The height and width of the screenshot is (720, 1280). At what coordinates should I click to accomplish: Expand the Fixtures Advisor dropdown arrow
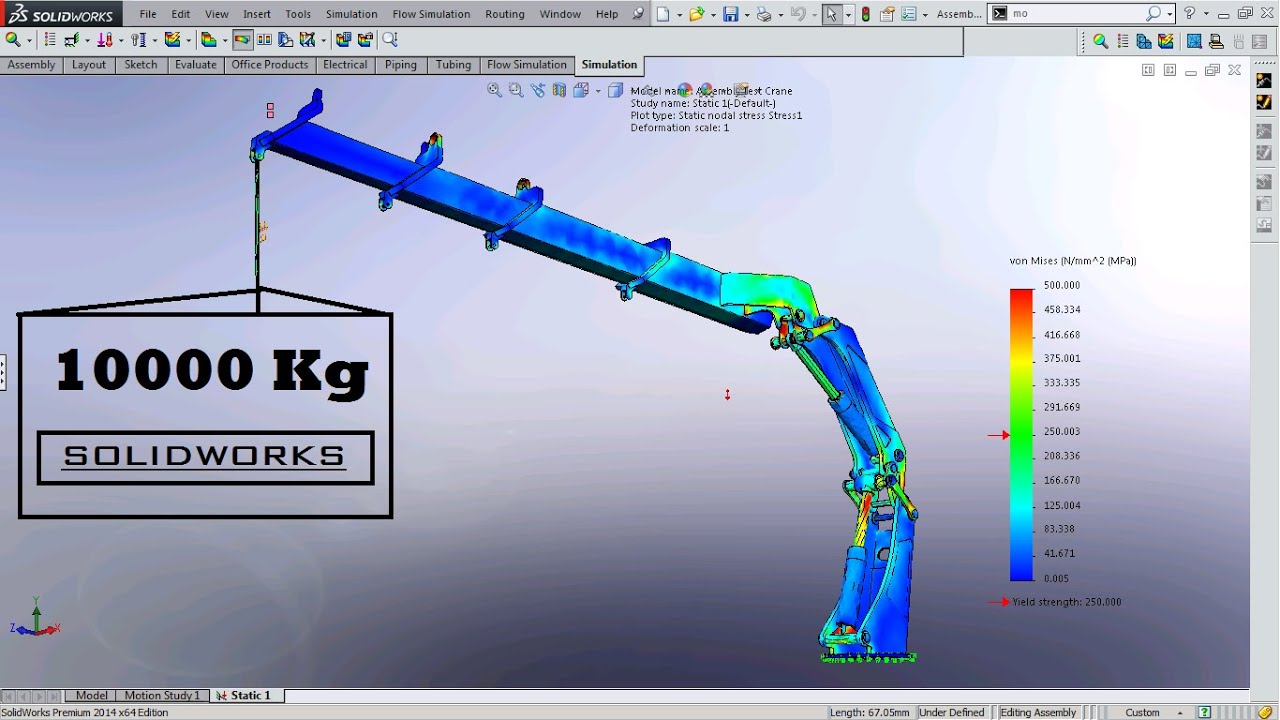click(87, 40)
